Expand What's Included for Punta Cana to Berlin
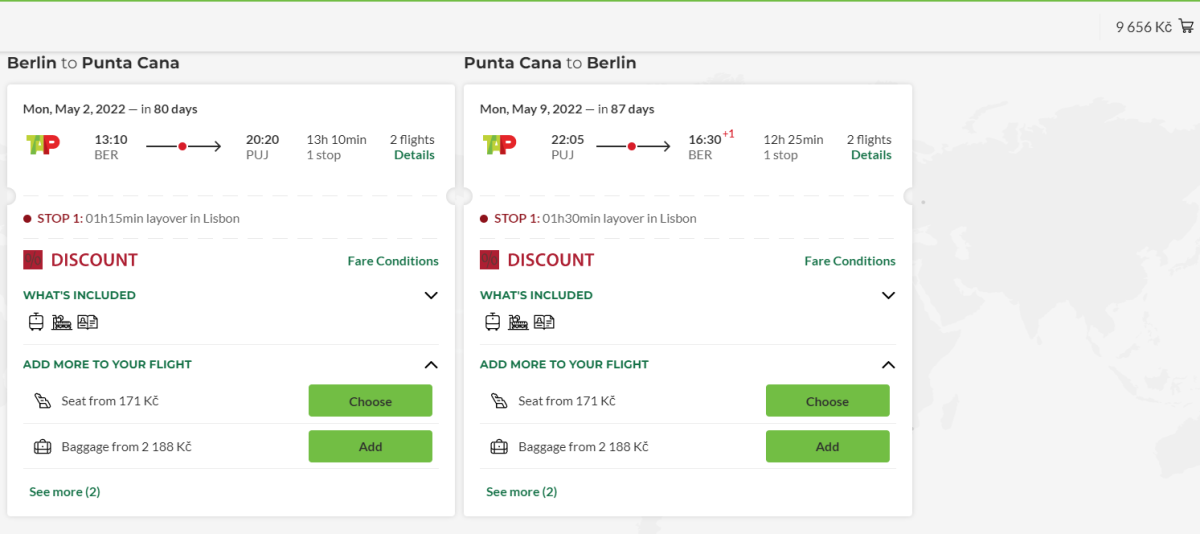 [888, 295]
